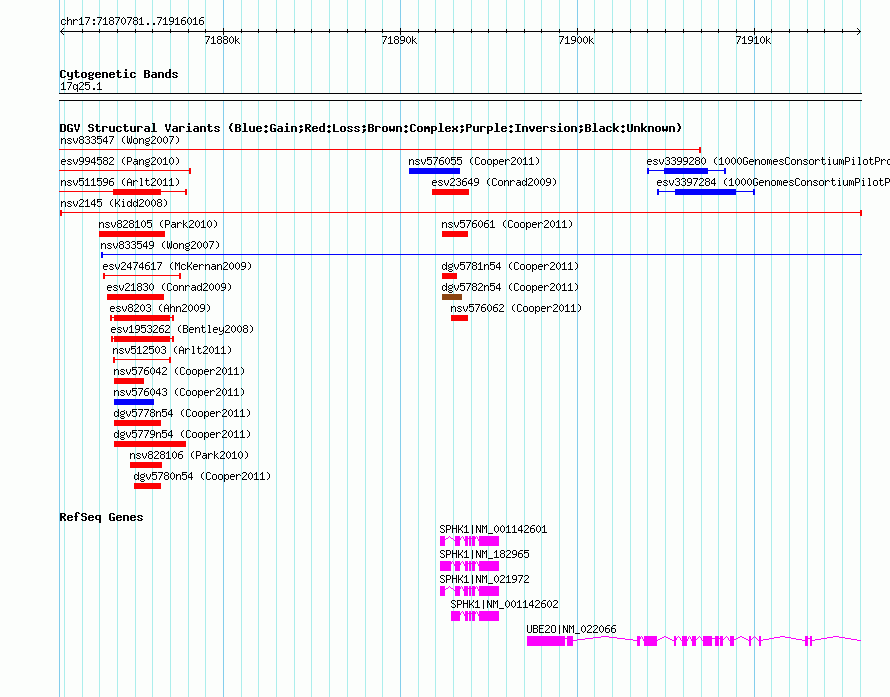Click the esv8203 (Ahn2009) variant label

[160, 308]
